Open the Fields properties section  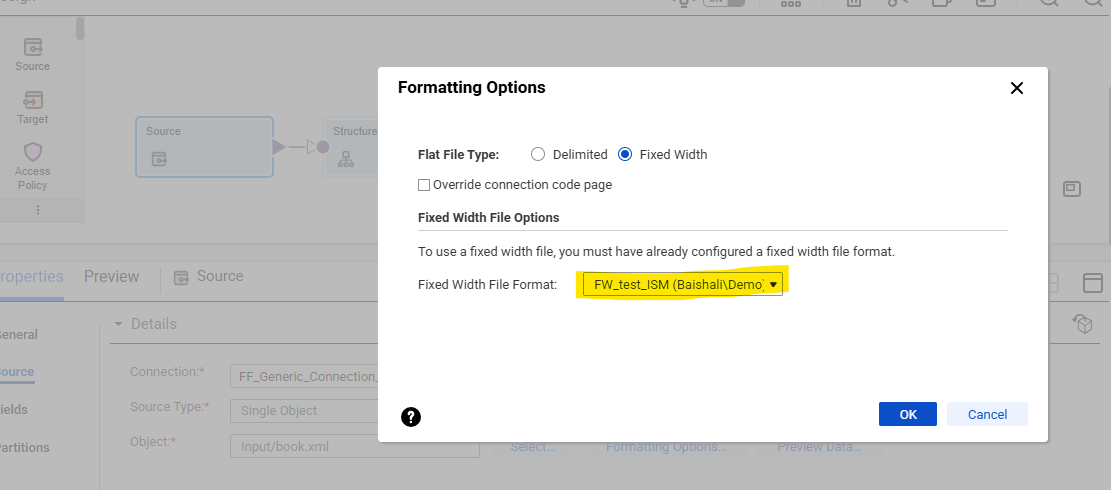[x=14, y=409]
